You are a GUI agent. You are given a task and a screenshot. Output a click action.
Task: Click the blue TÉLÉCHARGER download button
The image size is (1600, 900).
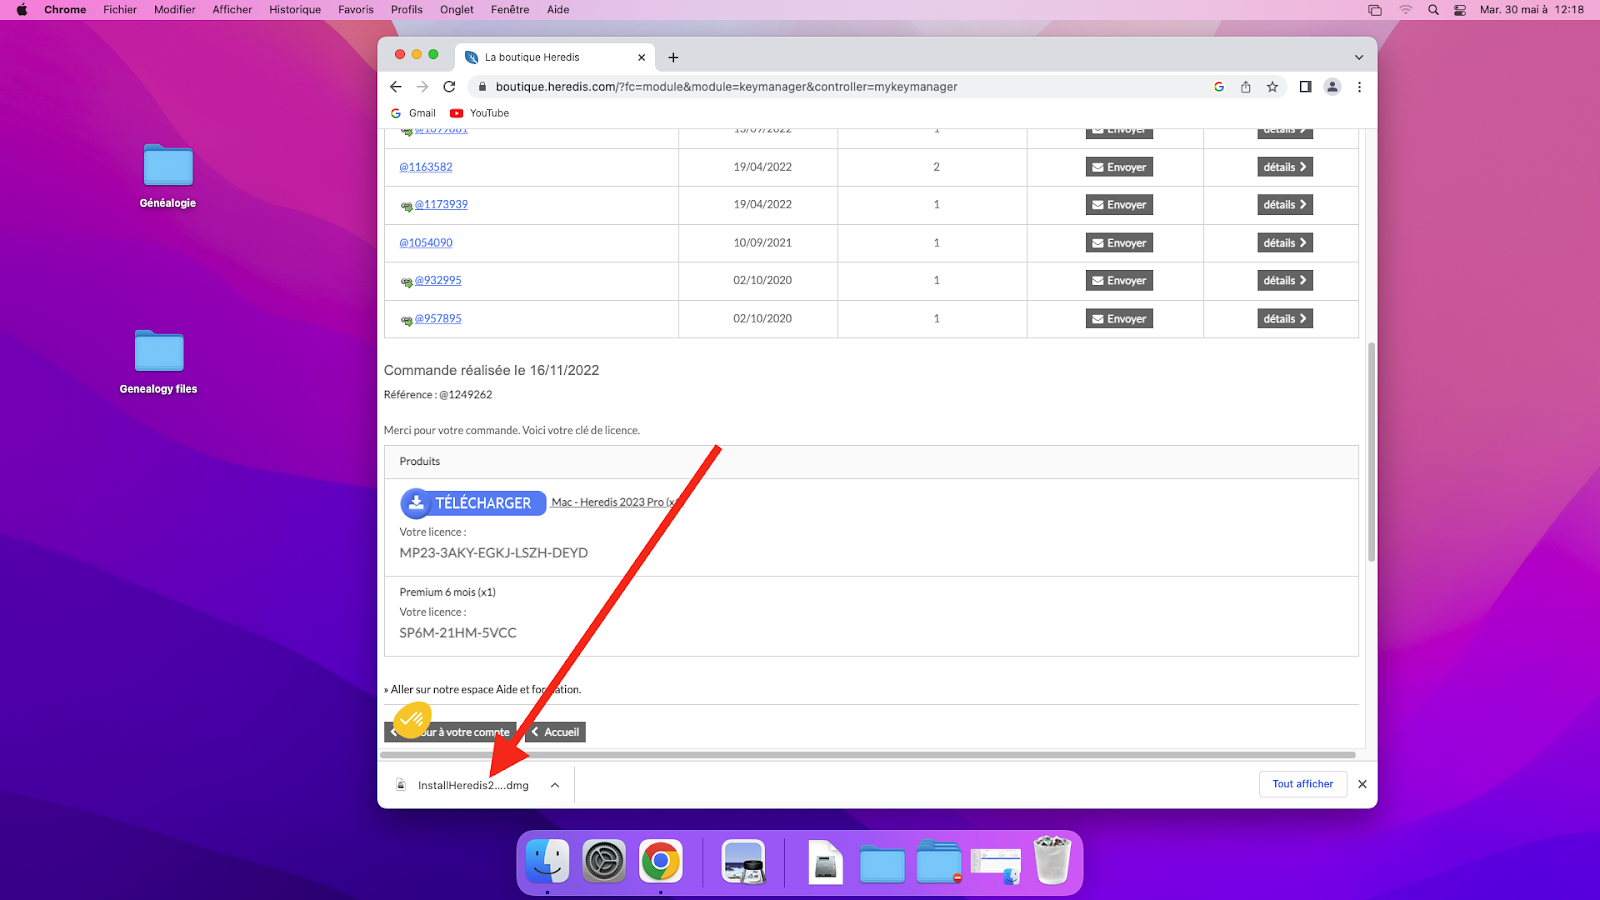pos(473,503)
